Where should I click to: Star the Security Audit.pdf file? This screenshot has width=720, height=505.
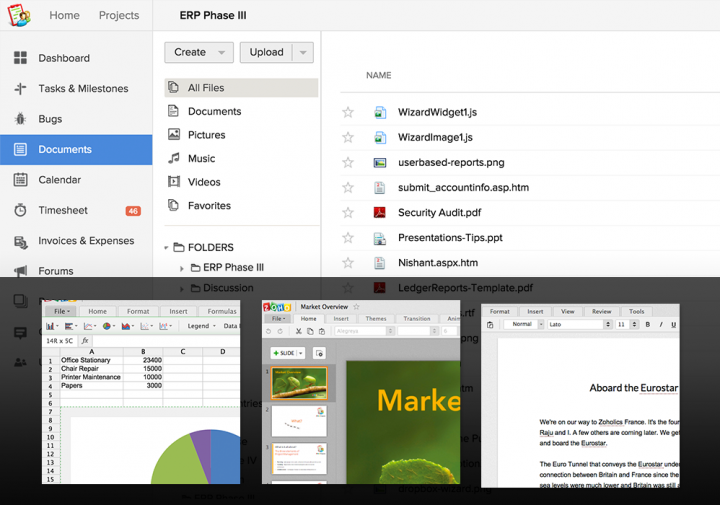348,213
